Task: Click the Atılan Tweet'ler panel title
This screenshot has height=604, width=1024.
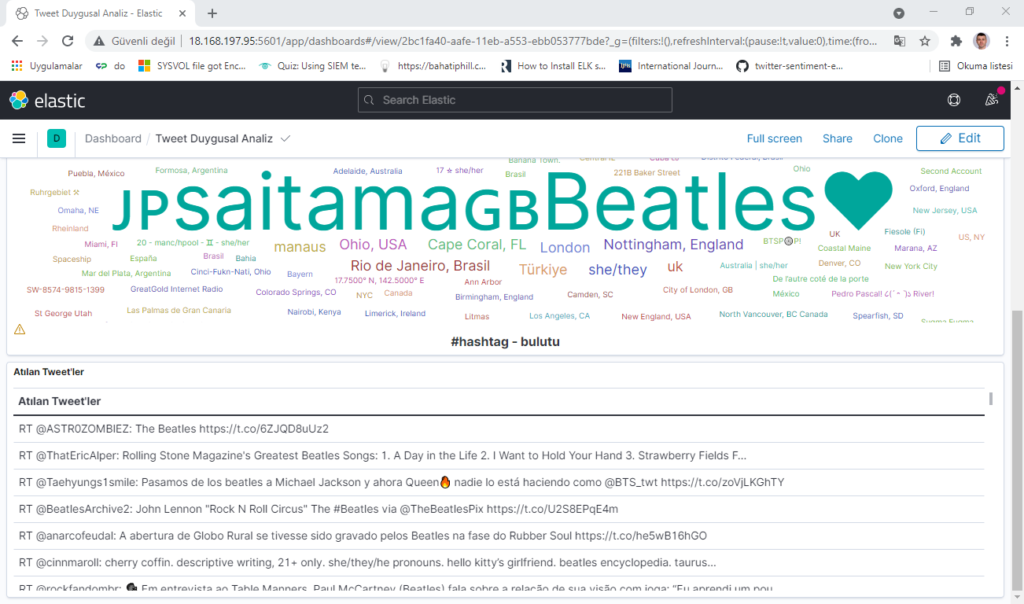Action: (49, 372)
